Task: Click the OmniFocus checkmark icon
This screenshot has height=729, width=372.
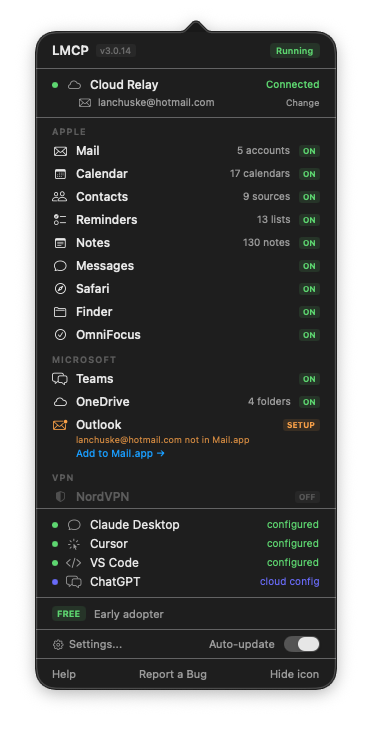Action: pyautogui.click(x=60, y=335)
